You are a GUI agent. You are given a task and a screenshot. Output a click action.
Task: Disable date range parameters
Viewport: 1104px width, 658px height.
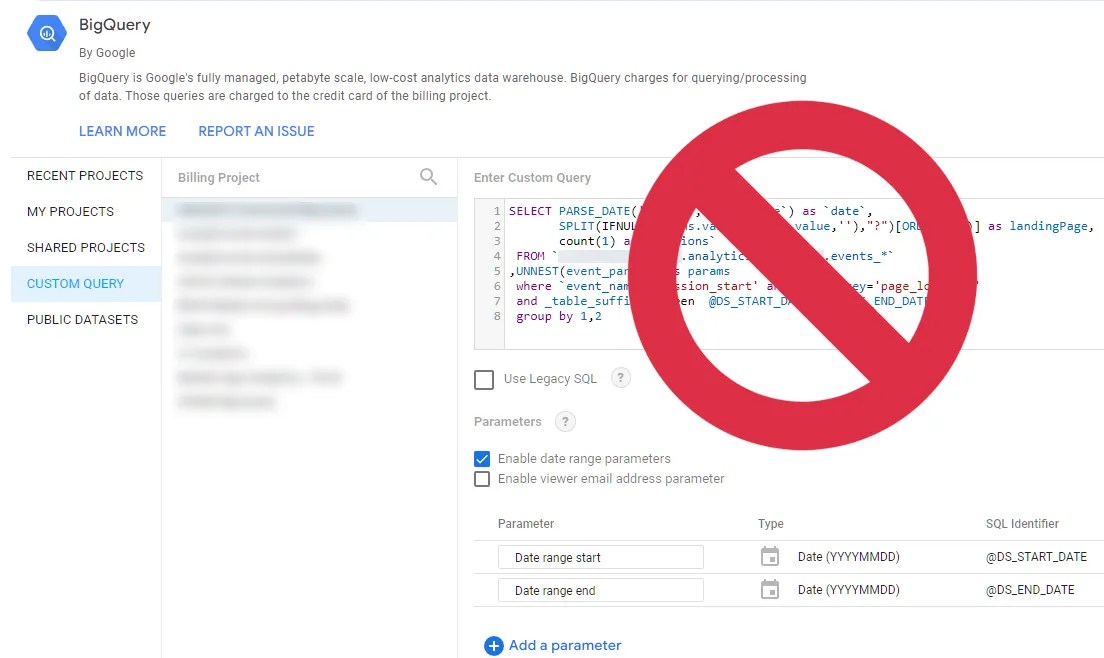(483, 458)
